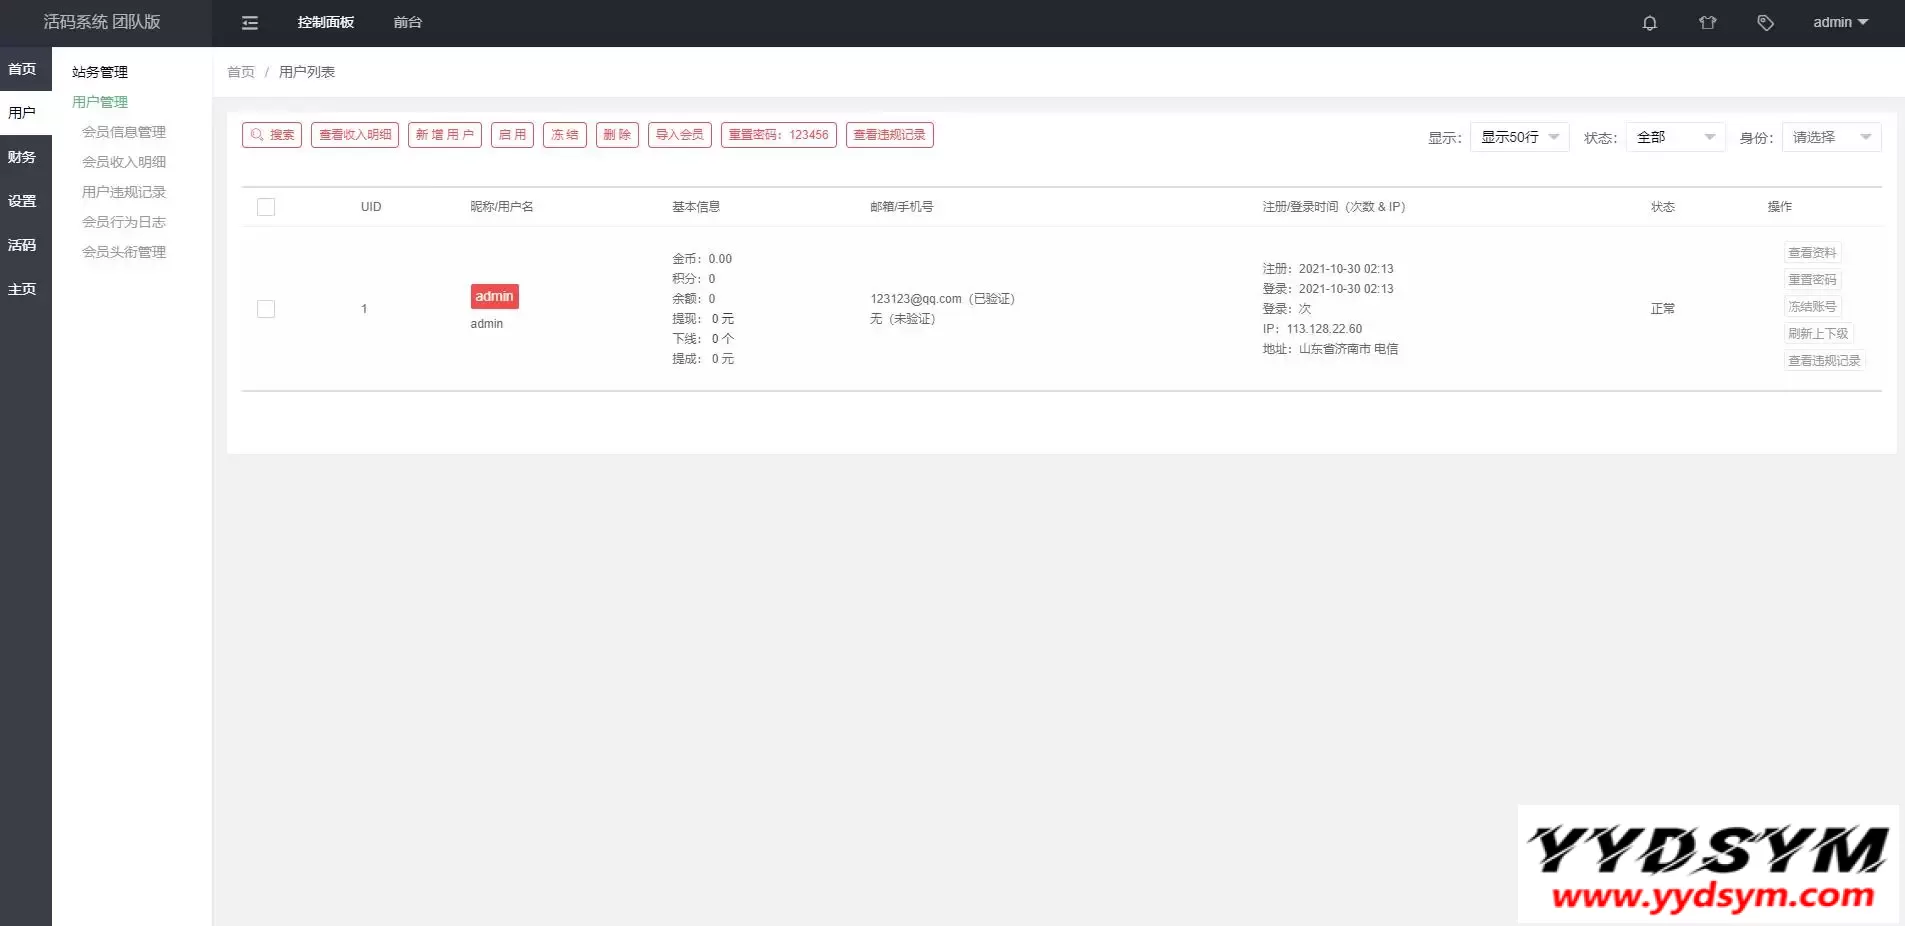Expand the 状态 全部 status dropdown
Image resolution: width=1905 pixels, height=926 pixels.
(x=1675, y=137)
